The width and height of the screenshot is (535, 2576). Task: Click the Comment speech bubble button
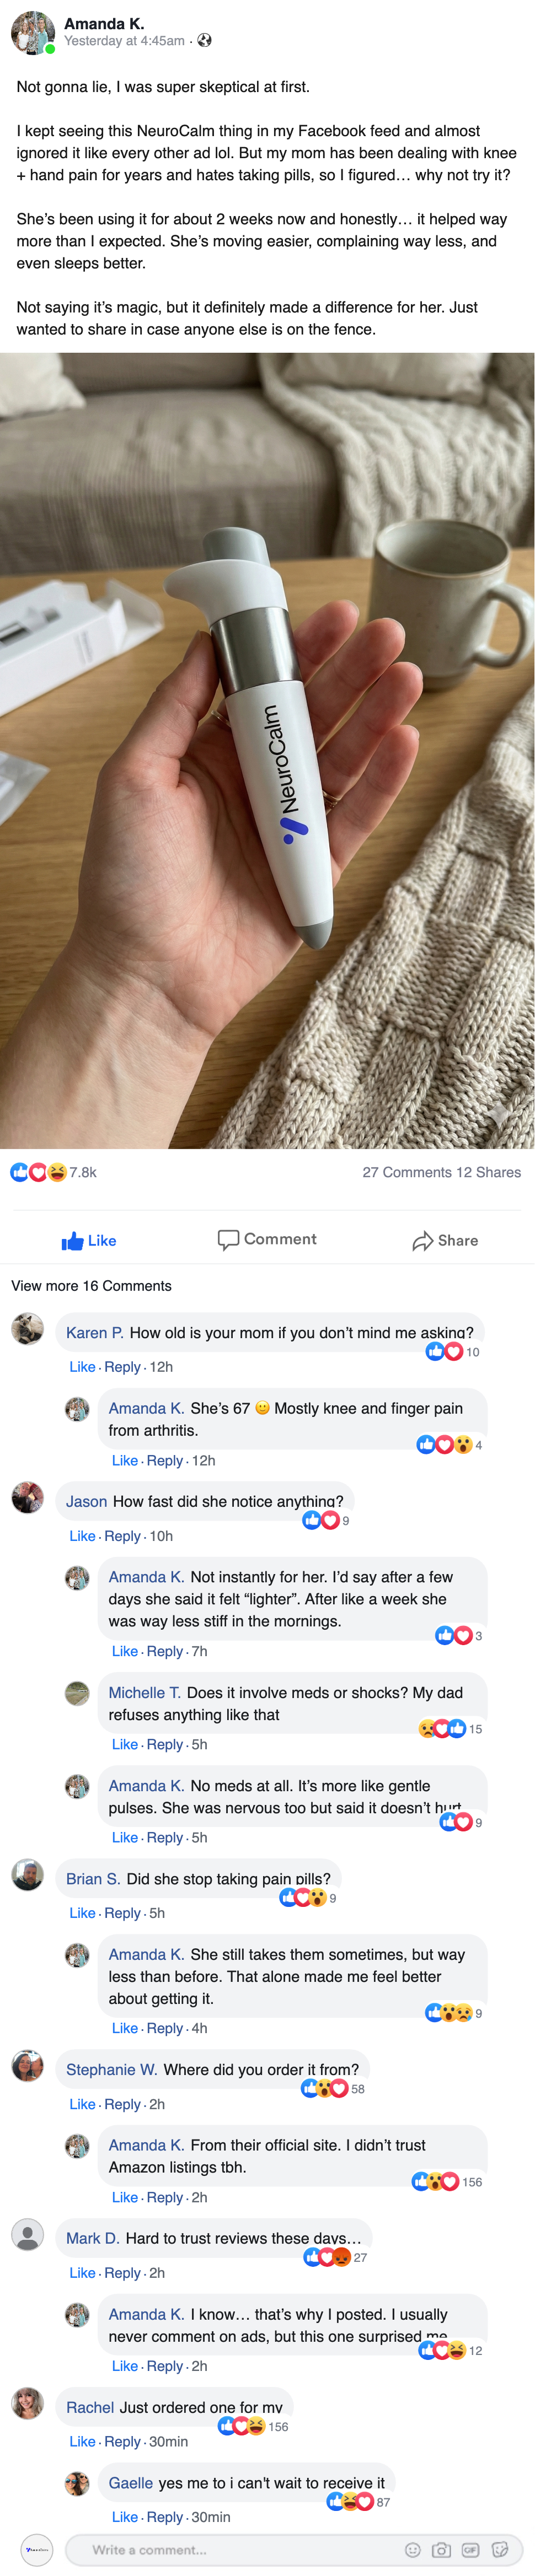tap(267, 1239)
